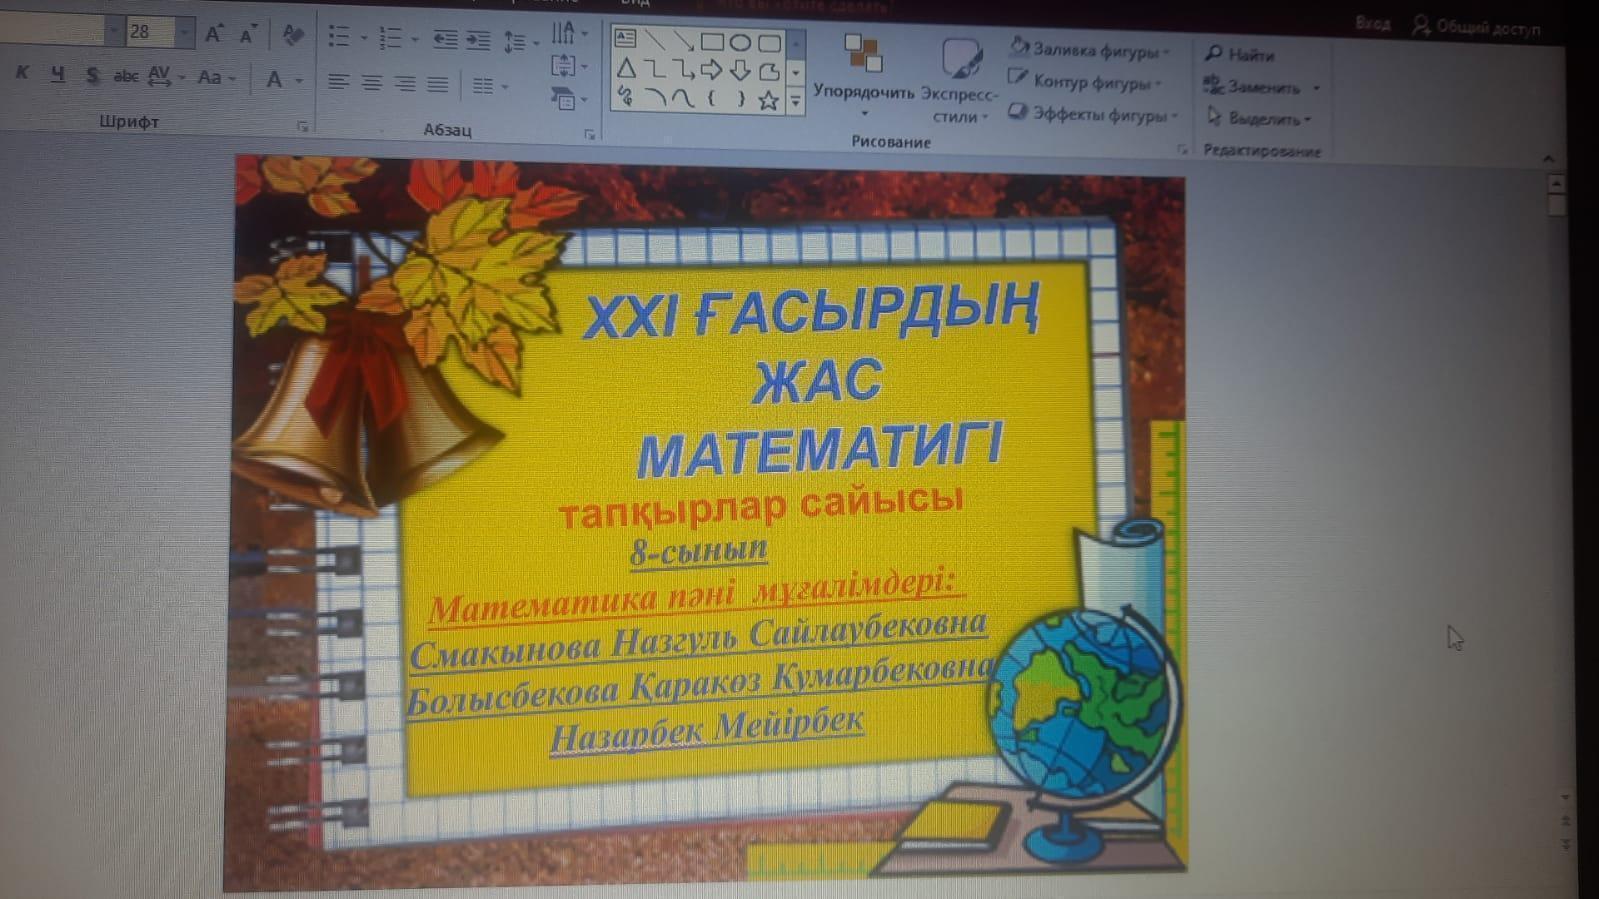Select the oval shape in shapes gallery
1599x899 pixels.
[x=740, y=42]
